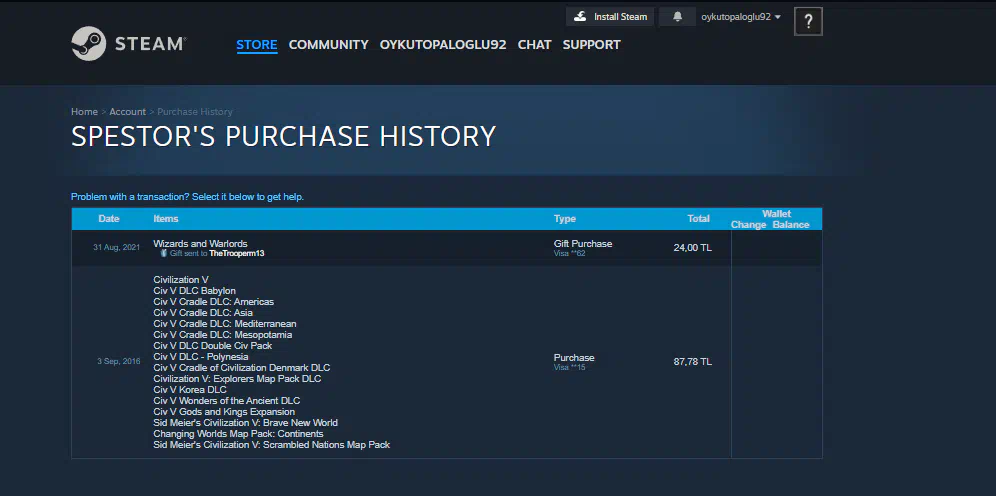This screenshot has height=496, width=996.
Task: Click the "Problem with a transaction?" help text
Action: (x=187, y=197)
